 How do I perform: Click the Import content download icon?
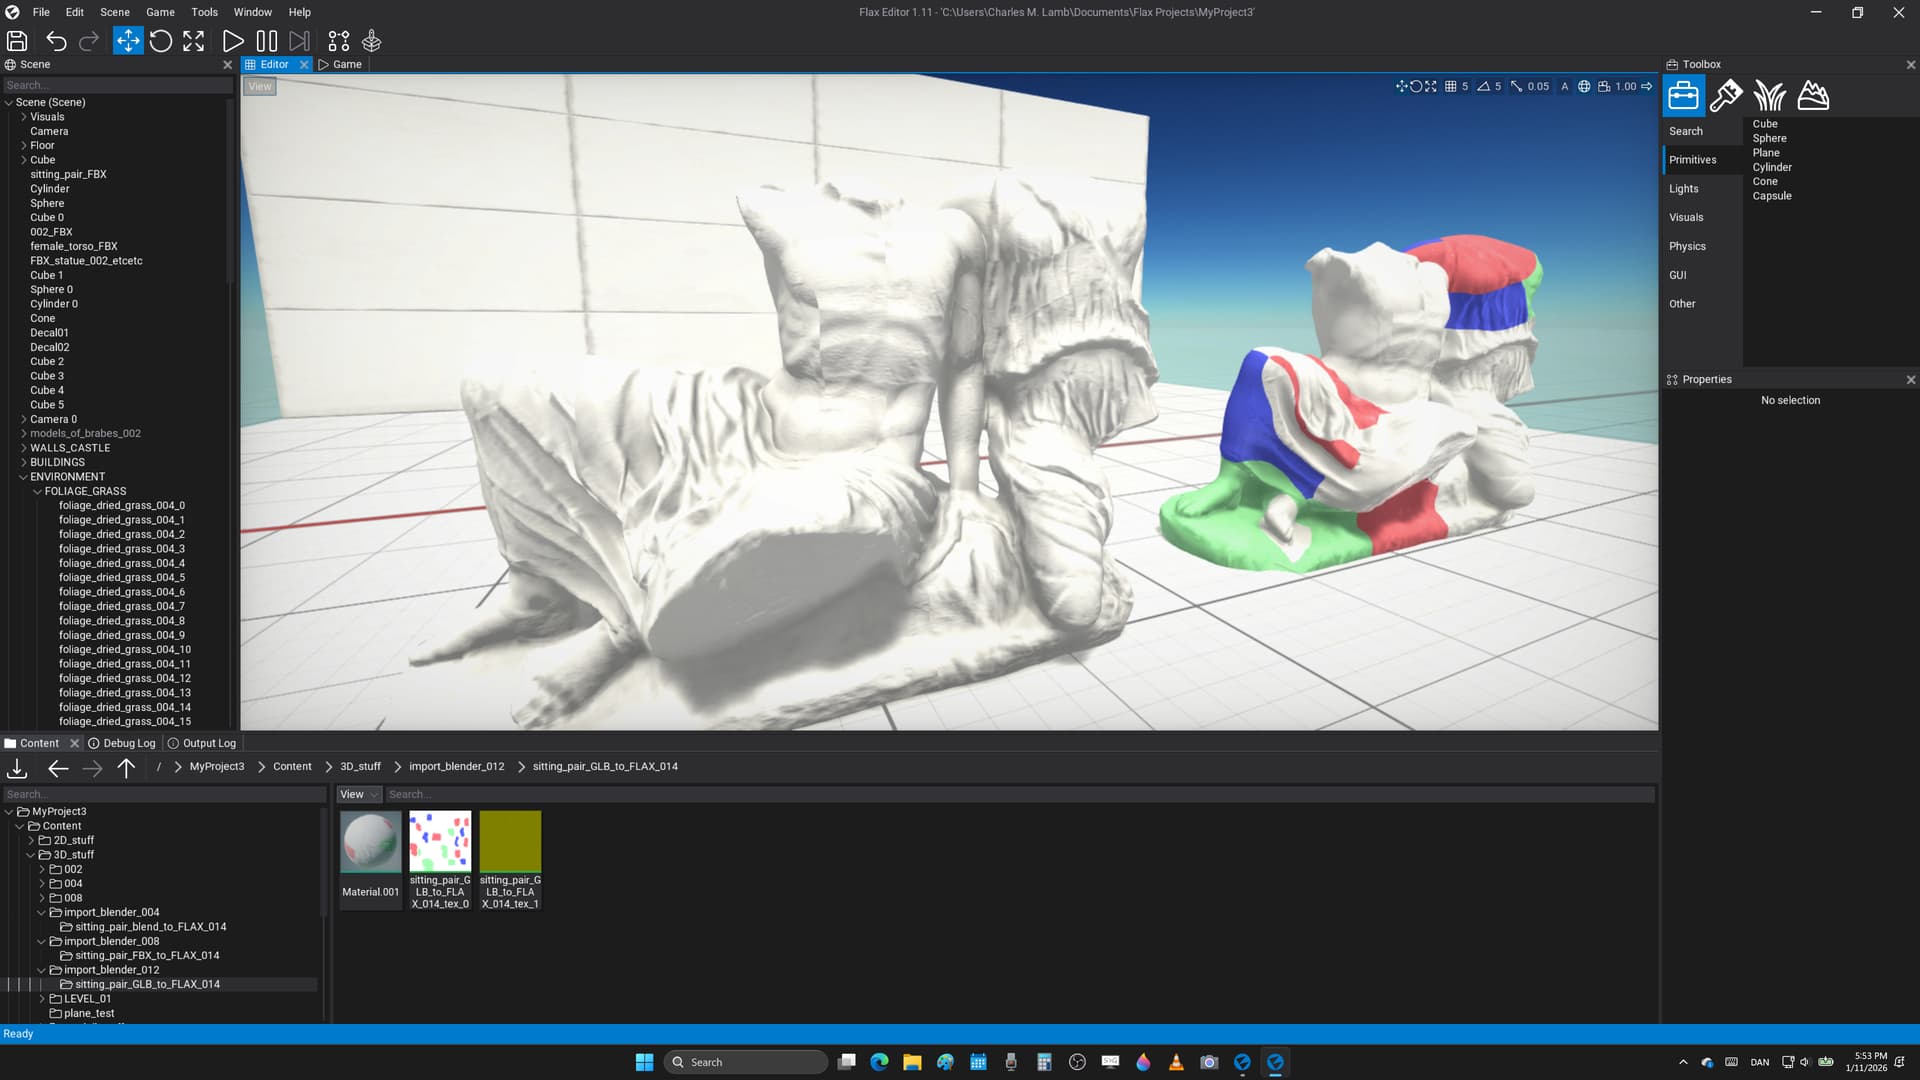(17, 768)
